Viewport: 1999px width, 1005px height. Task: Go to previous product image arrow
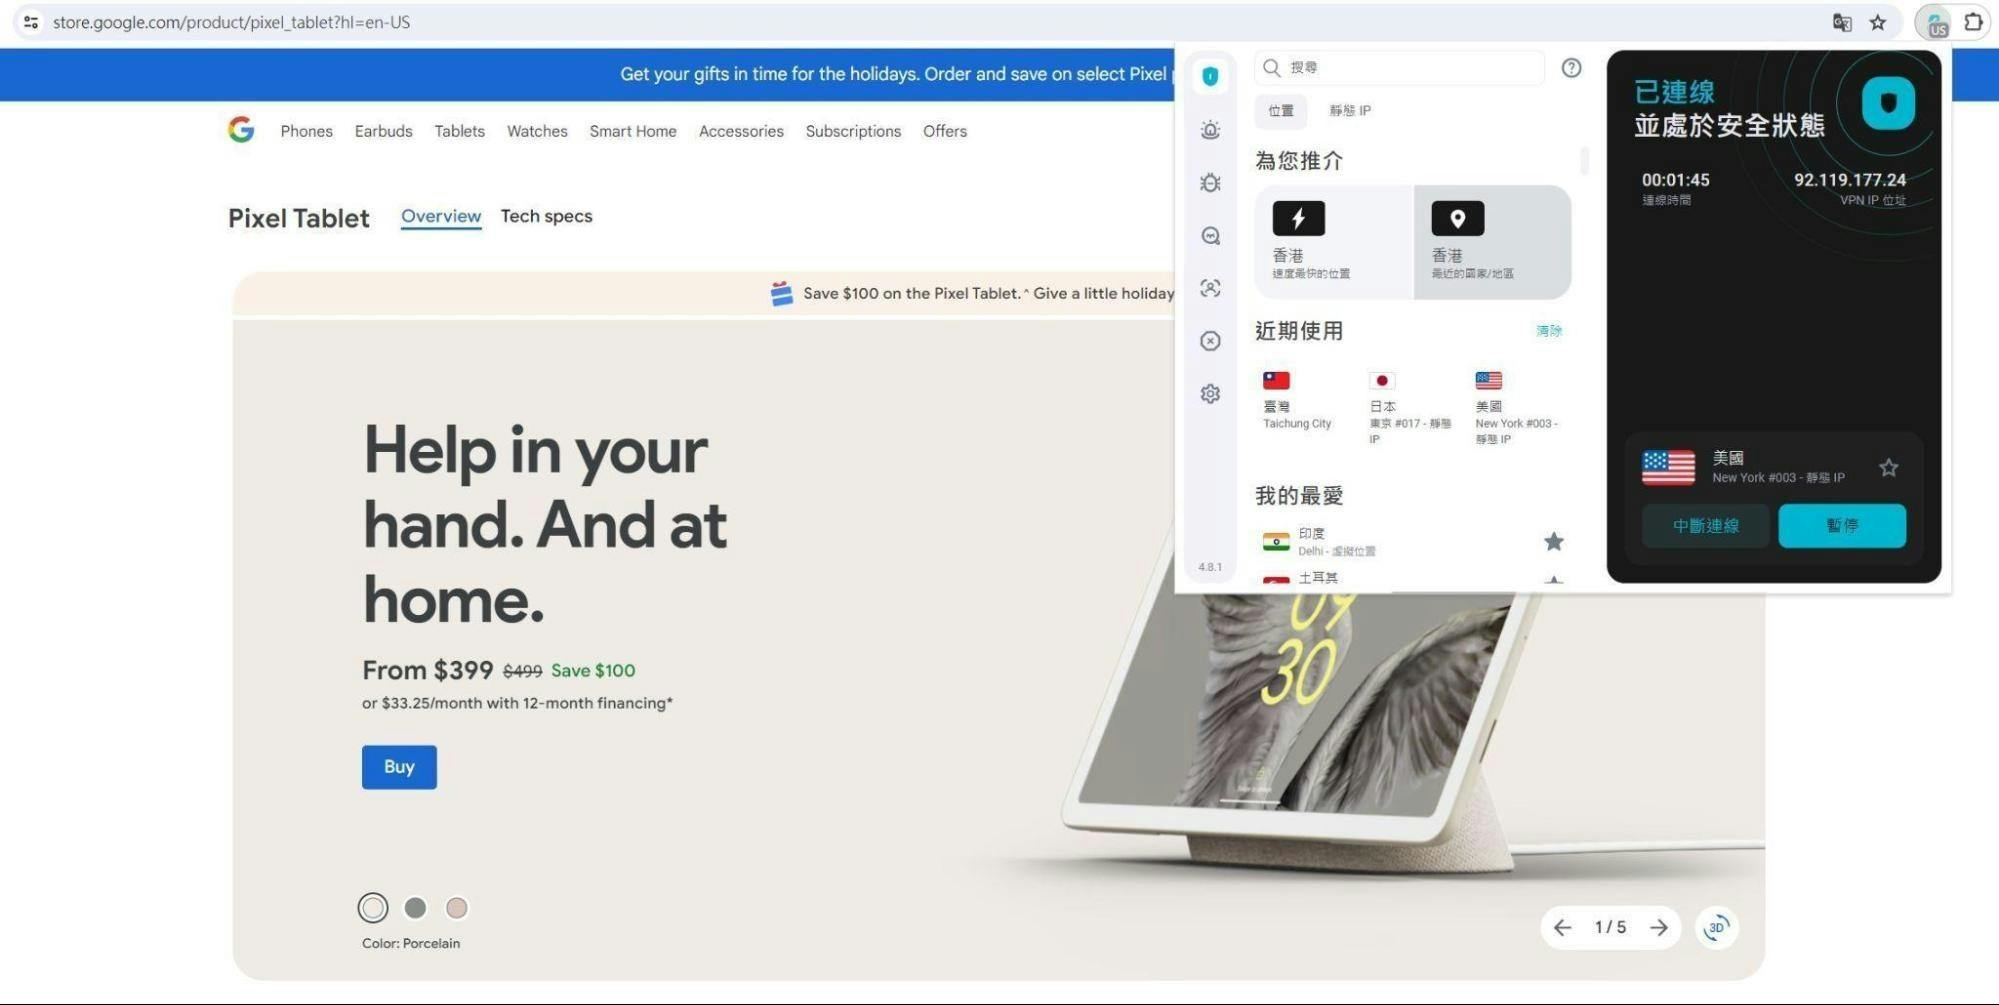[x=1562, y=928]
